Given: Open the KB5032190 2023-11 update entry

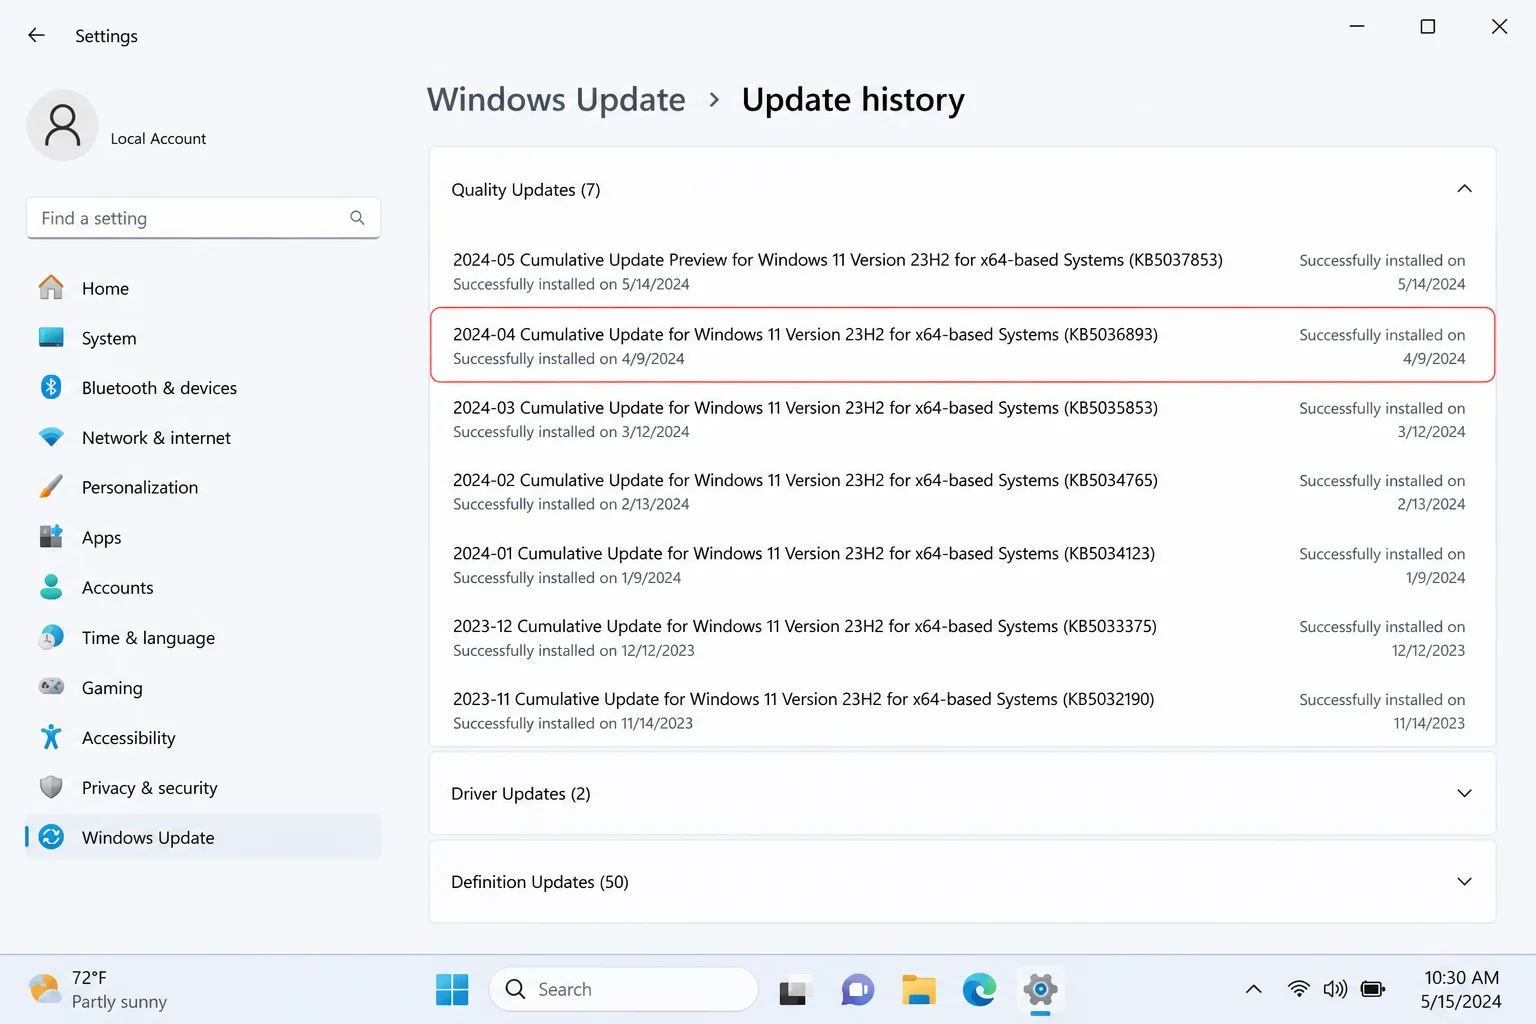Looking at the screenshot, I should point(962,711).
